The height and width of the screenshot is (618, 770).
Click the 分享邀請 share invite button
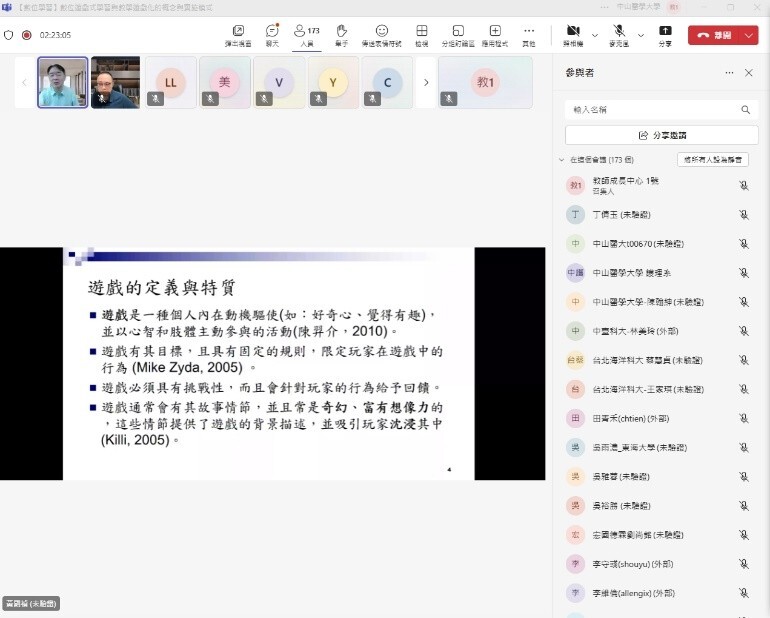coord(661,135)
